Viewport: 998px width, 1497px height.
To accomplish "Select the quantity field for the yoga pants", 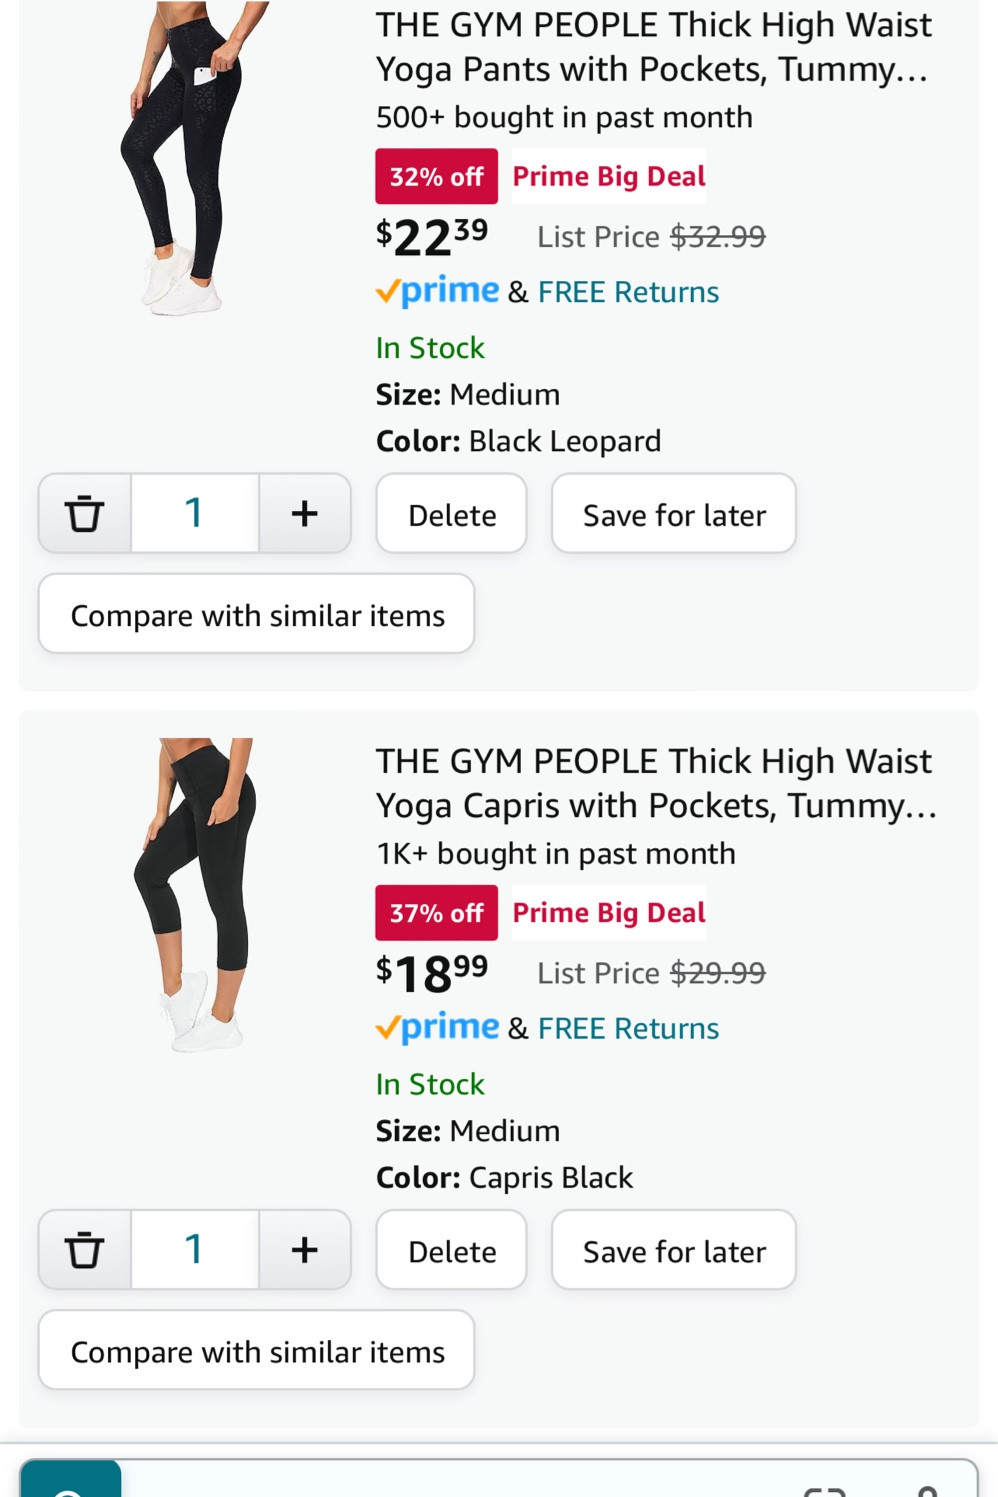I will click(x=194, y=513).
